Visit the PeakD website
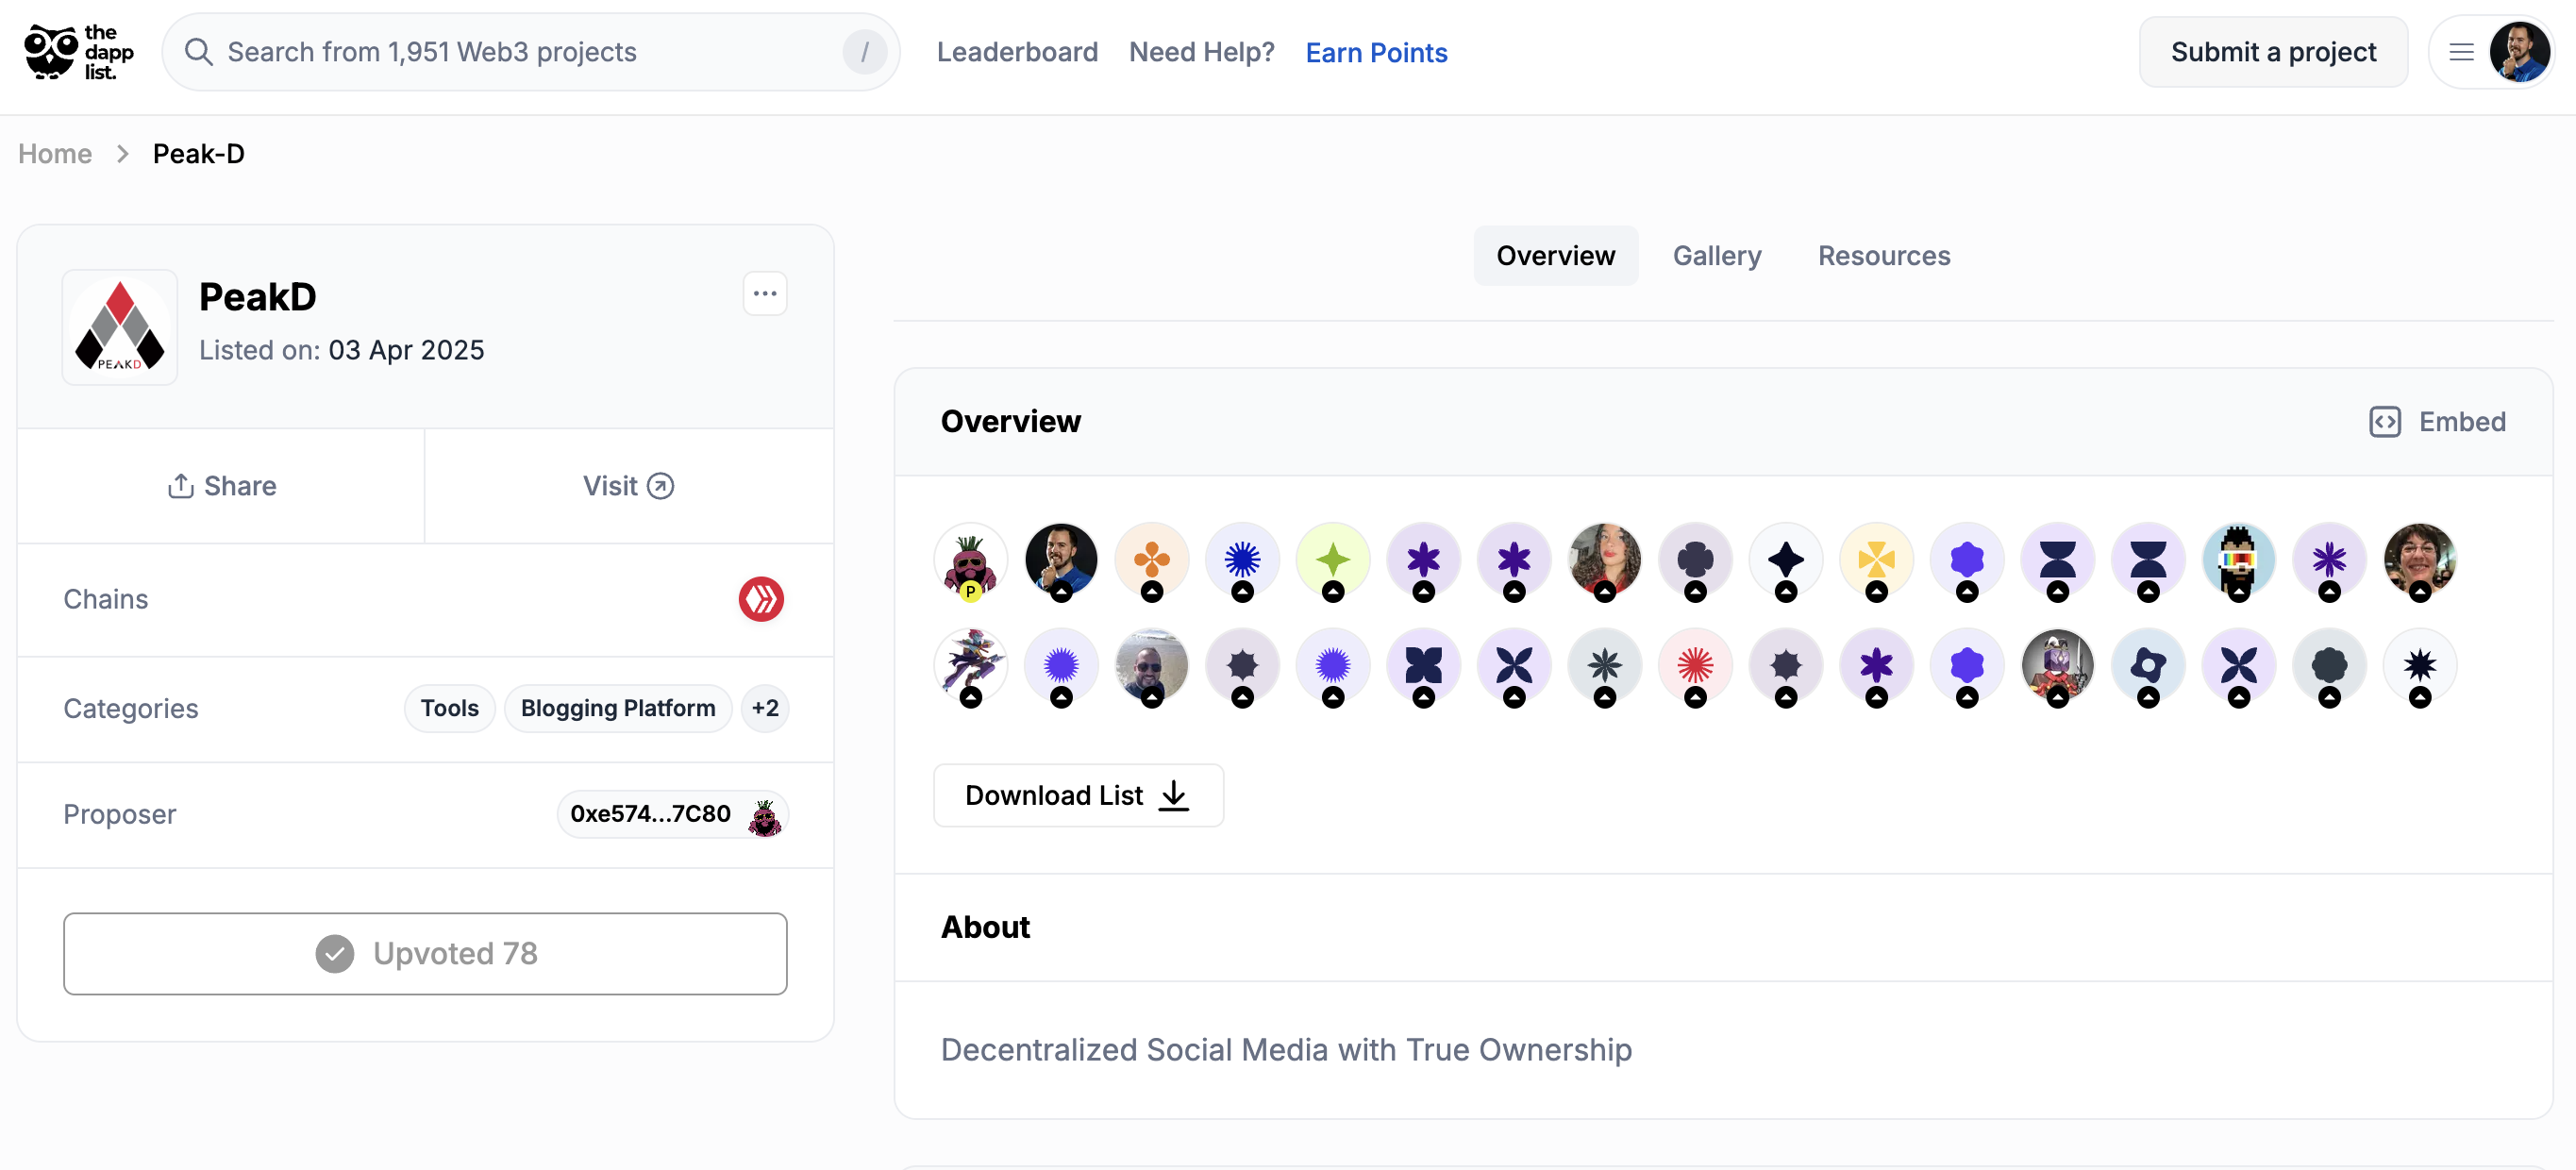2576x1170 pixels. (x=629, y=486)
